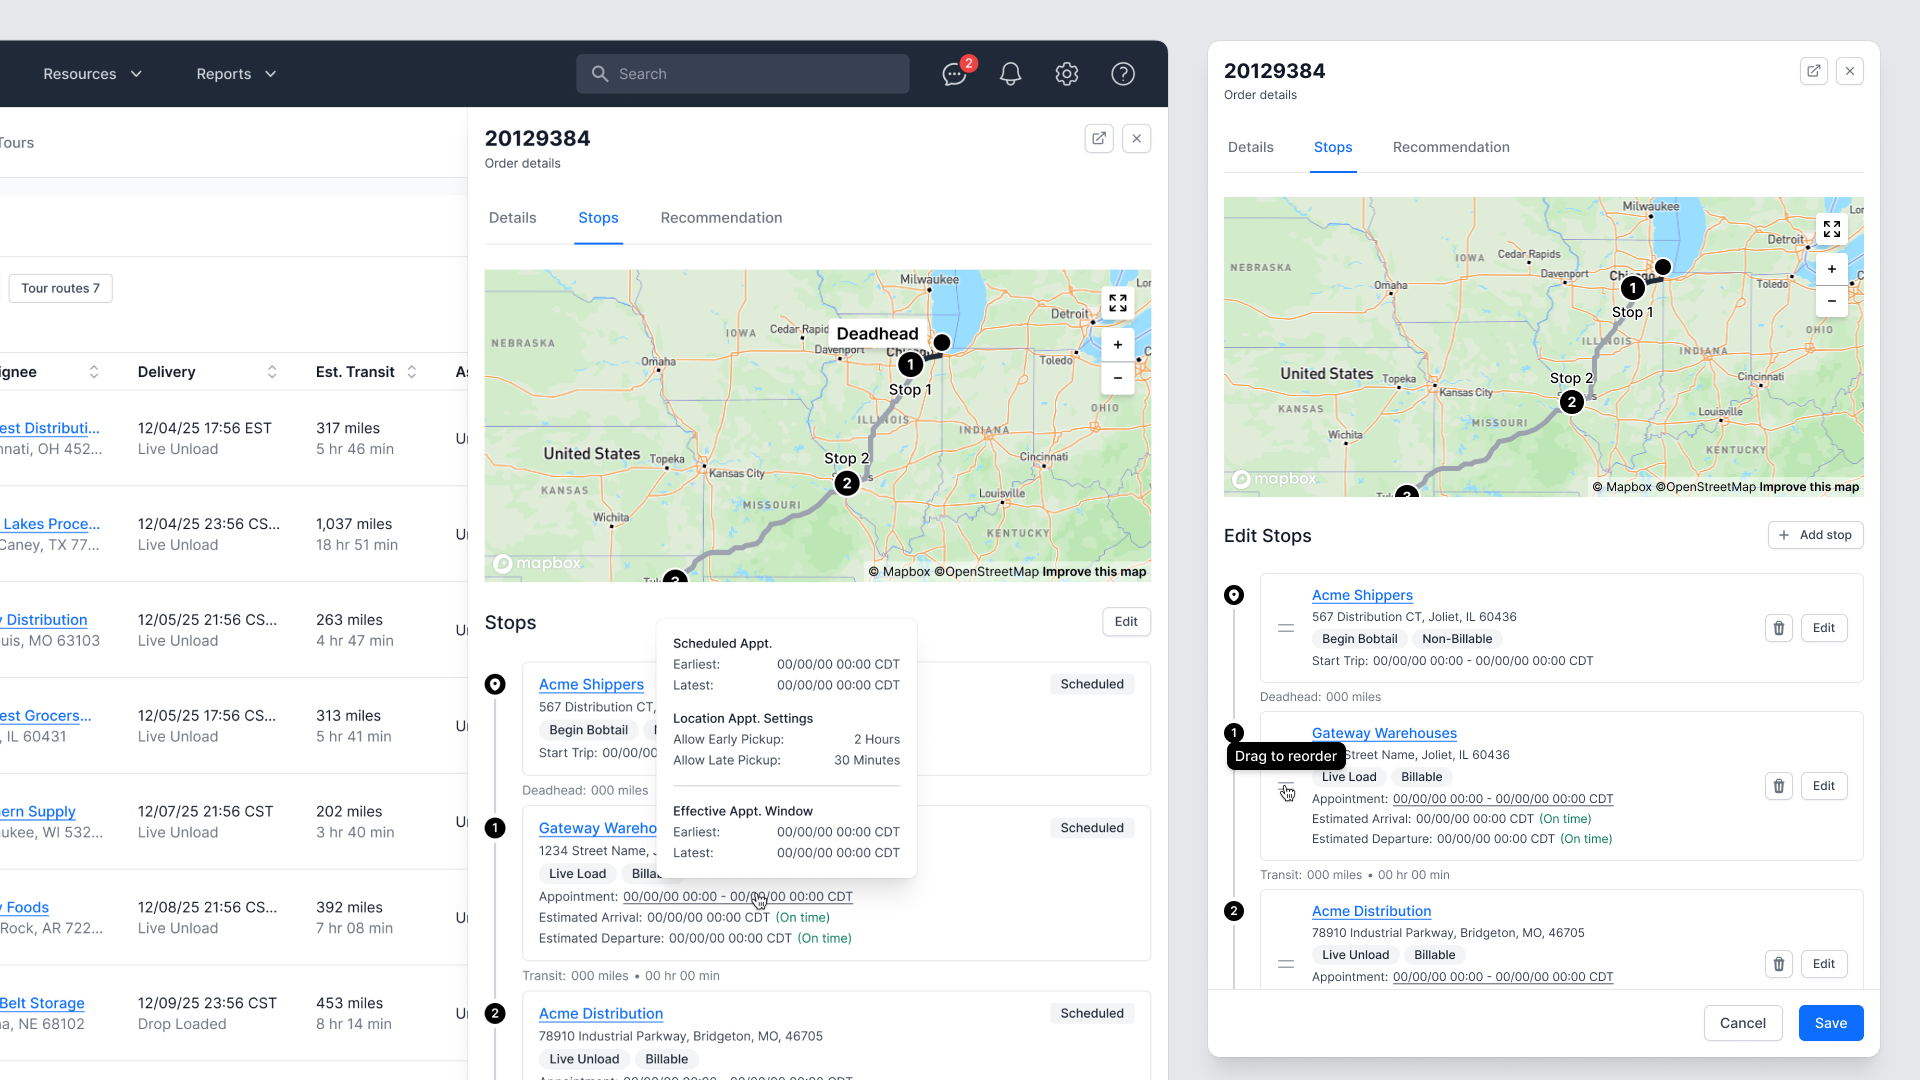Click the Add stop button
The image size is (1920, 1080).
tap(1815, 535)
